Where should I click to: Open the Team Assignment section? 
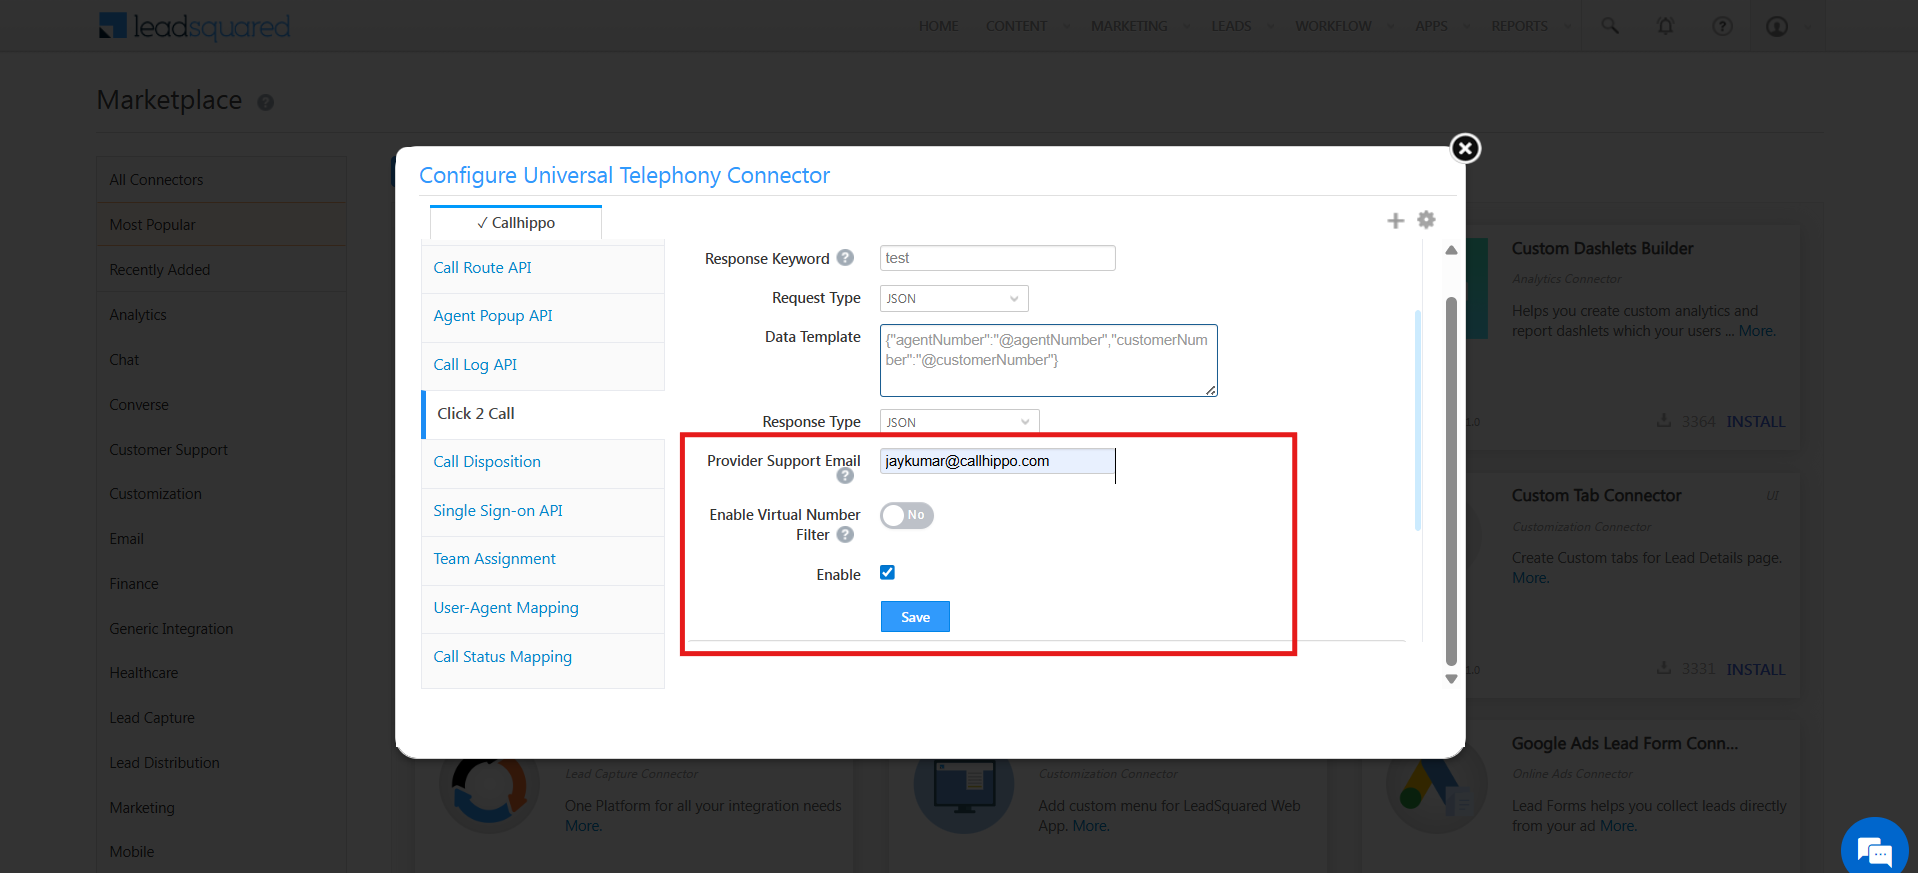pos(543,559)
